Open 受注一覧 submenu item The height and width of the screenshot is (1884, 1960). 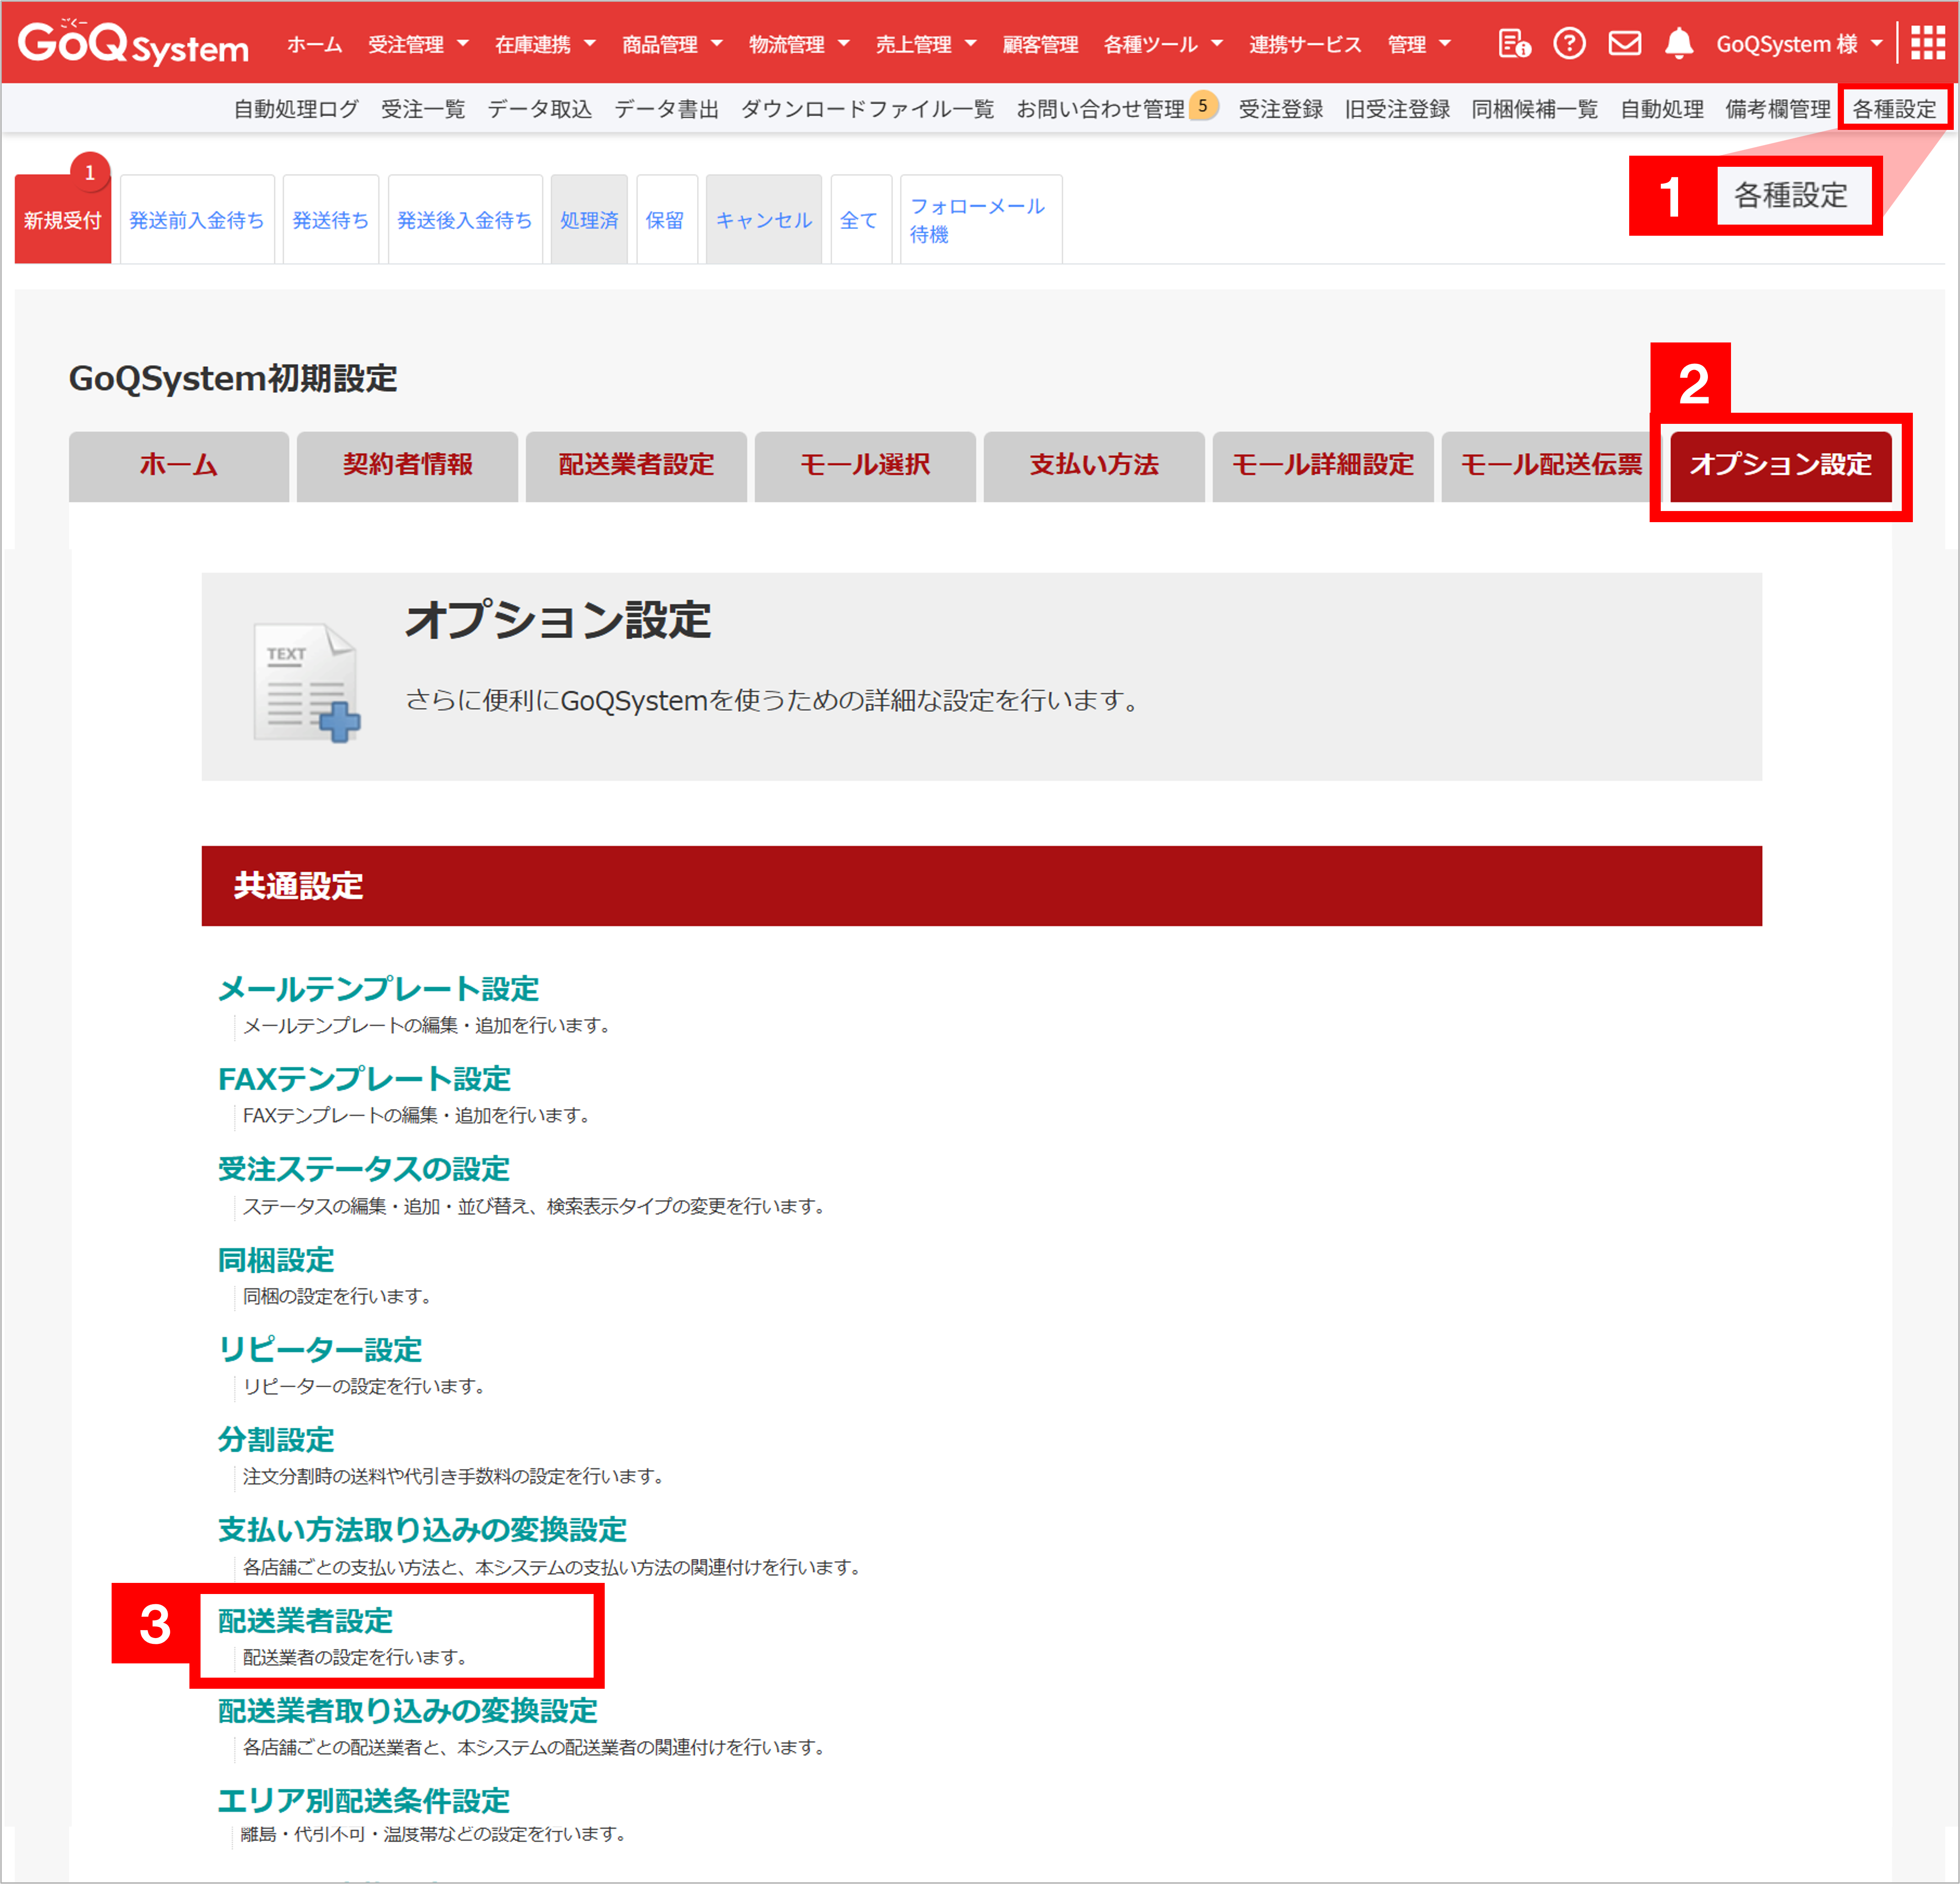423,109
